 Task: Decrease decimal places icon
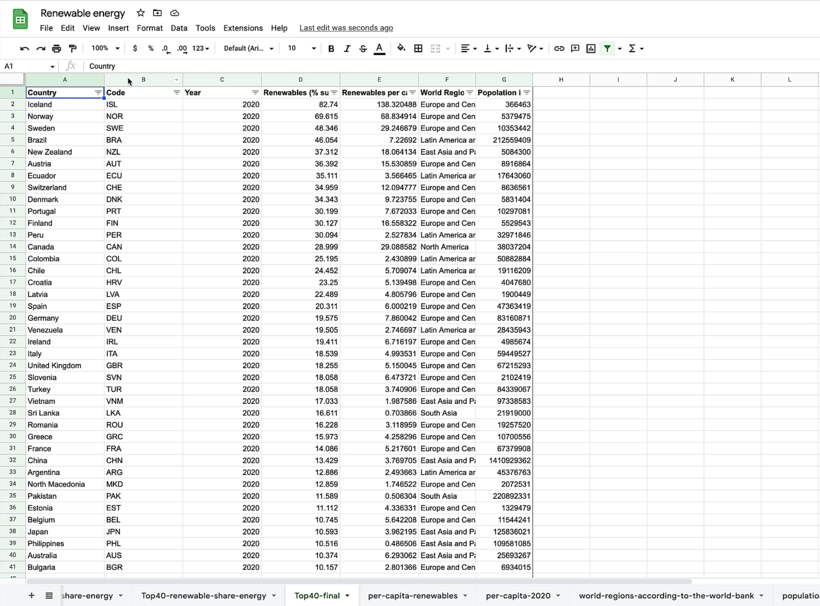(165, 49)
